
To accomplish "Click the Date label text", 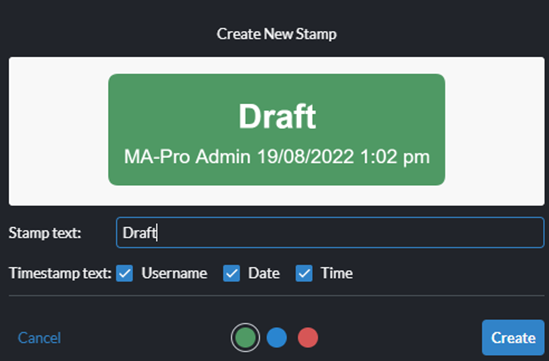I will point(264,273).
